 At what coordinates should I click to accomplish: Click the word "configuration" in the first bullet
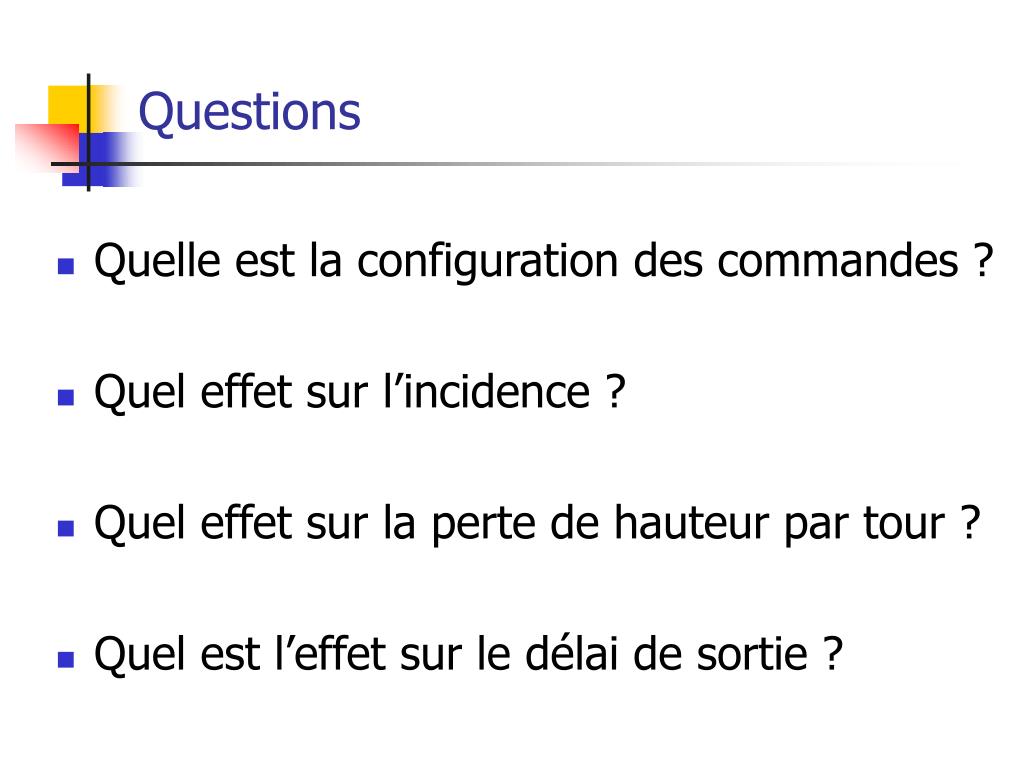(488, 263)
